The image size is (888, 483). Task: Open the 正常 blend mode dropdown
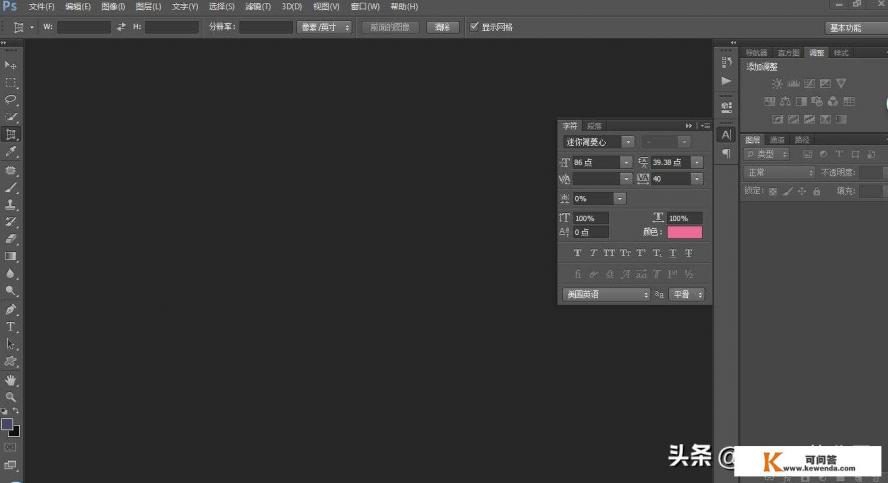click(x=779, y=172)
